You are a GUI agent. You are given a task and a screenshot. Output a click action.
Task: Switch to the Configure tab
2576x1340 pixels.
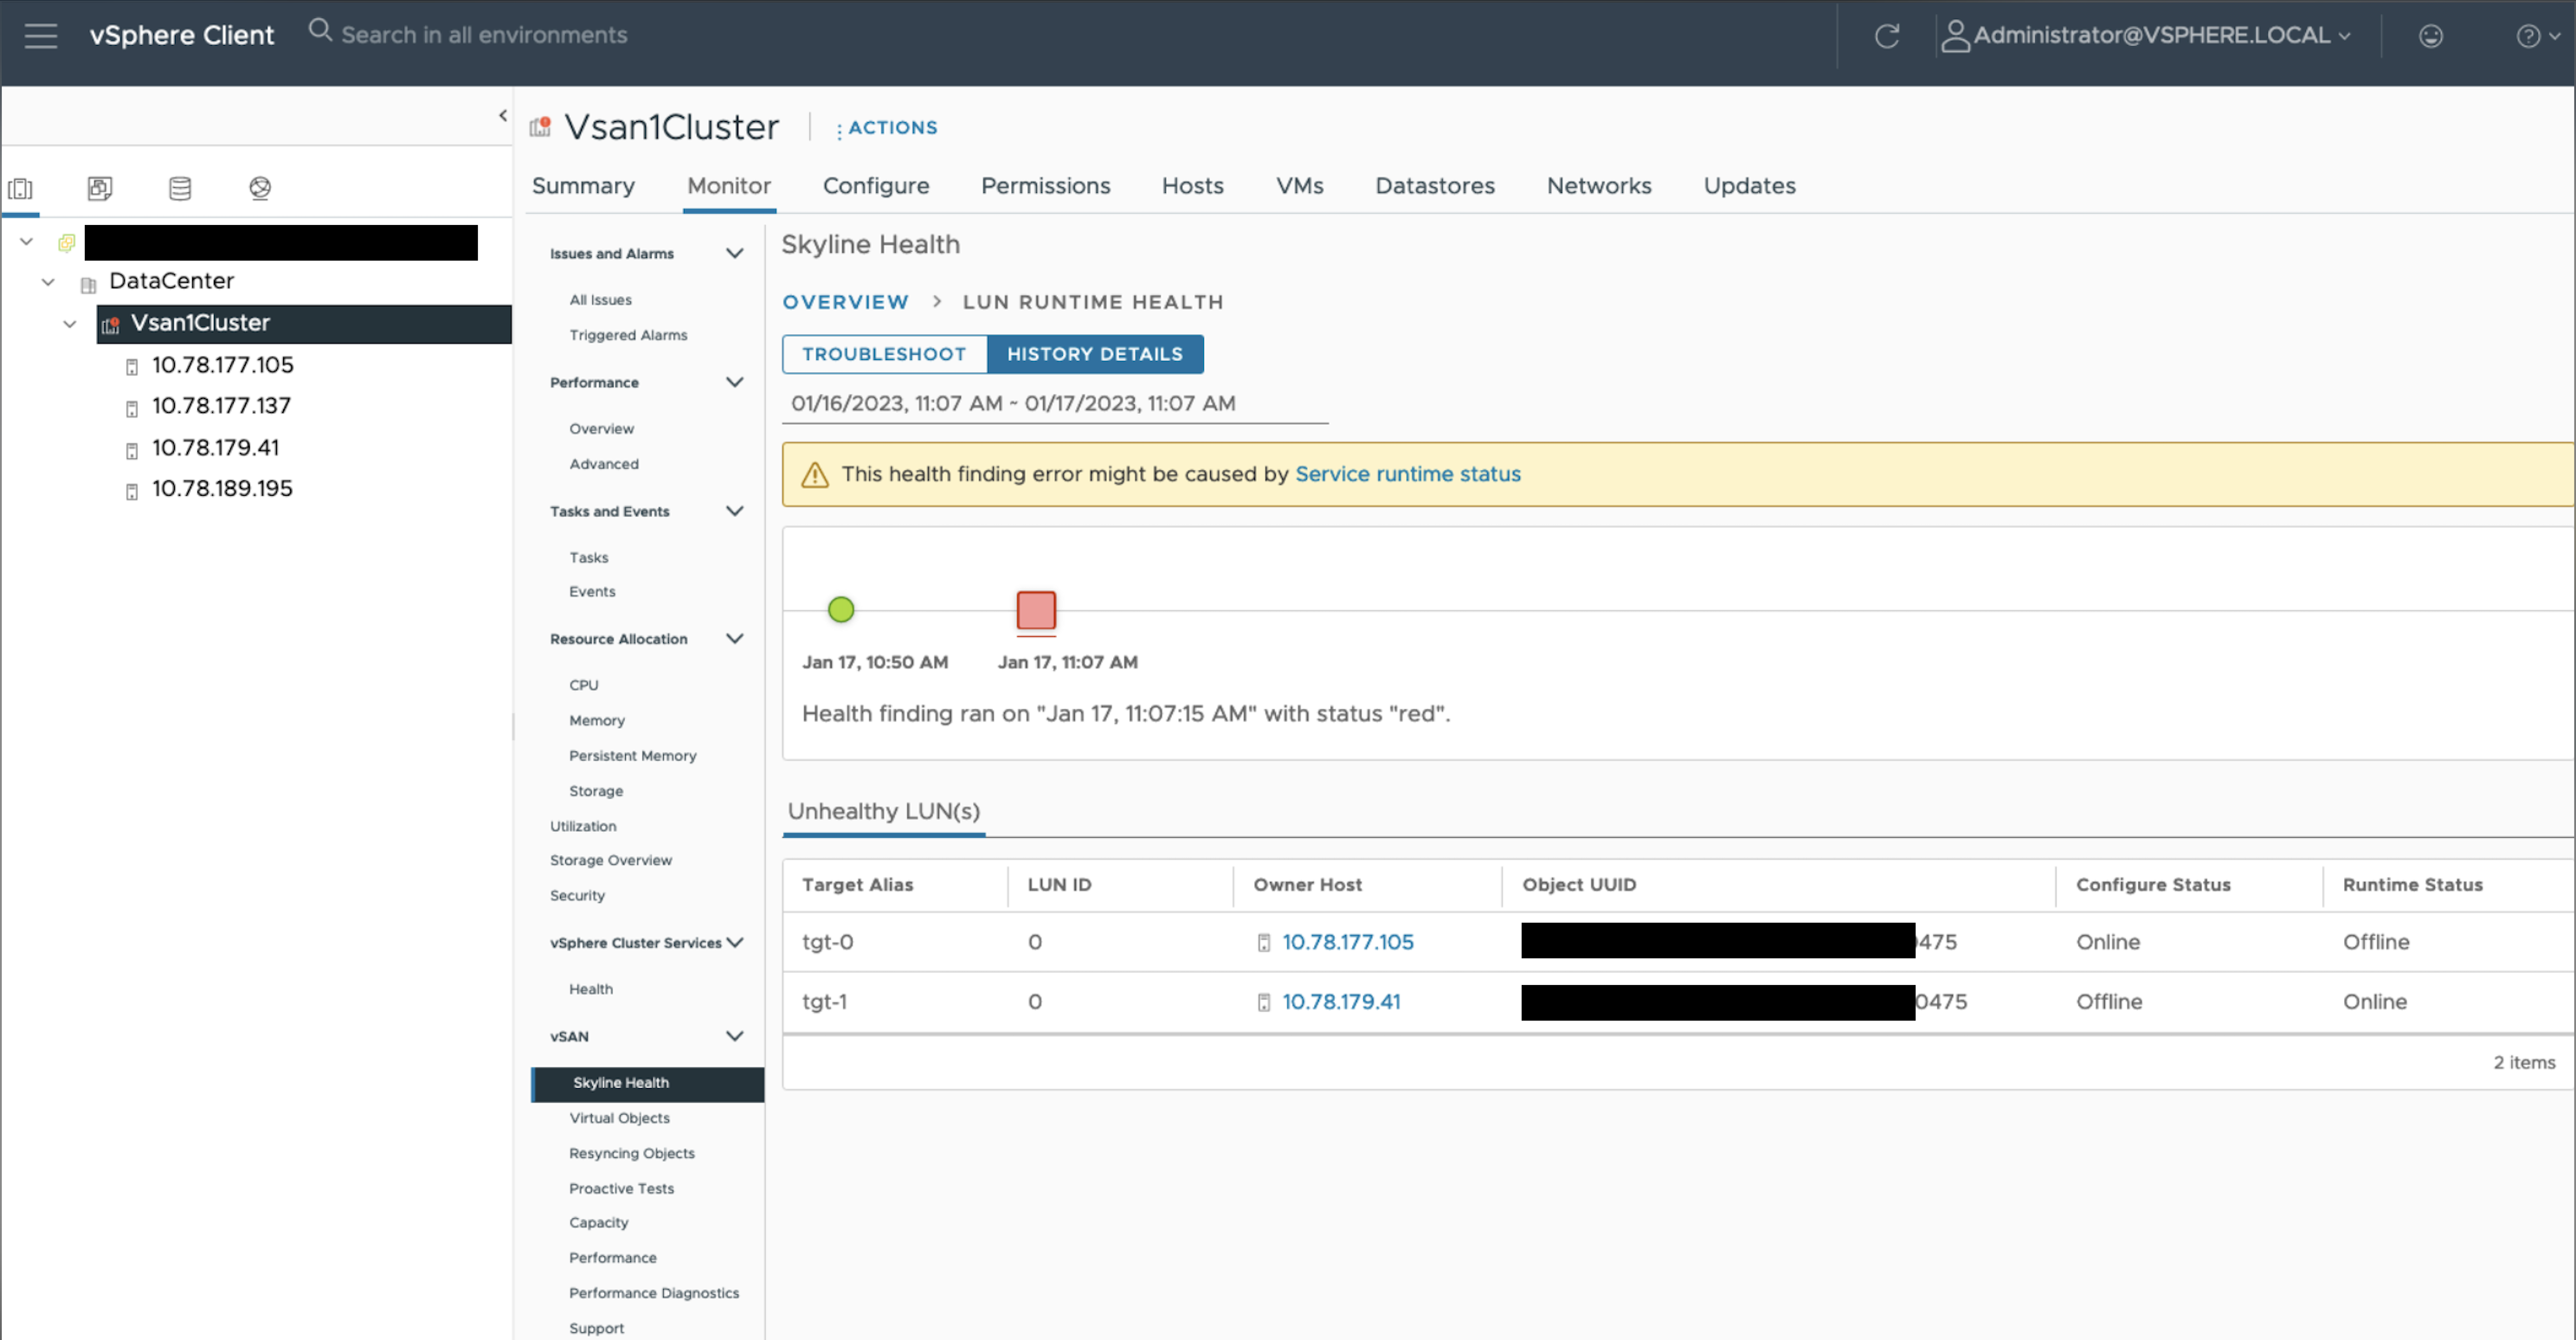point(875,186)
